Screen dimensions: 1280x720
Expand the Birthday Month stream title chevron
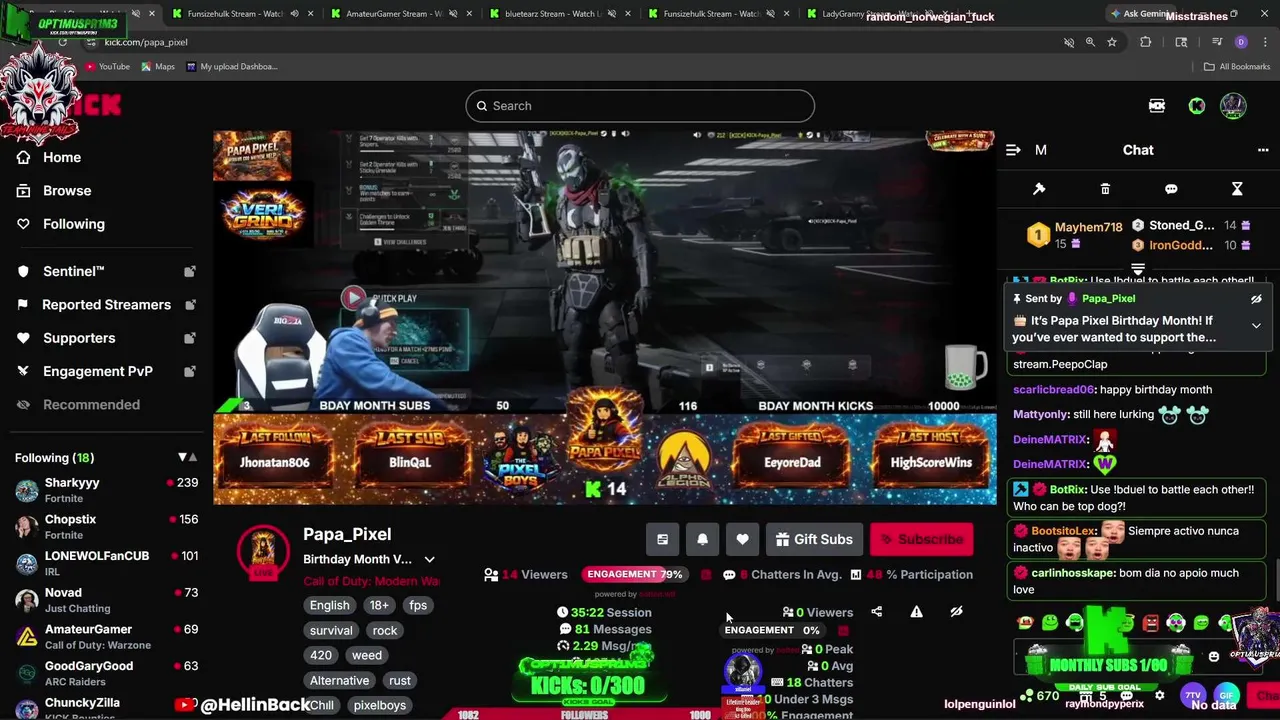coord(429,559)
